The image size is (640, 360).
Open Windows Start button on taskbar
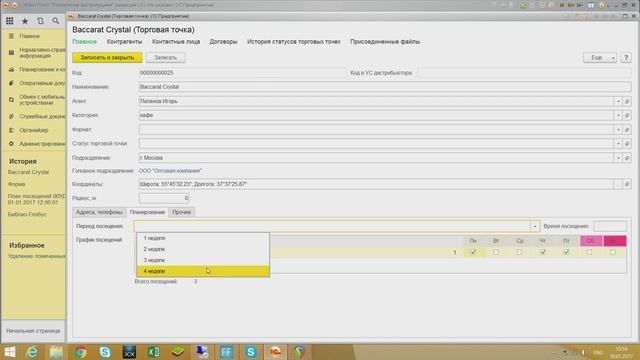pos(9,352)
